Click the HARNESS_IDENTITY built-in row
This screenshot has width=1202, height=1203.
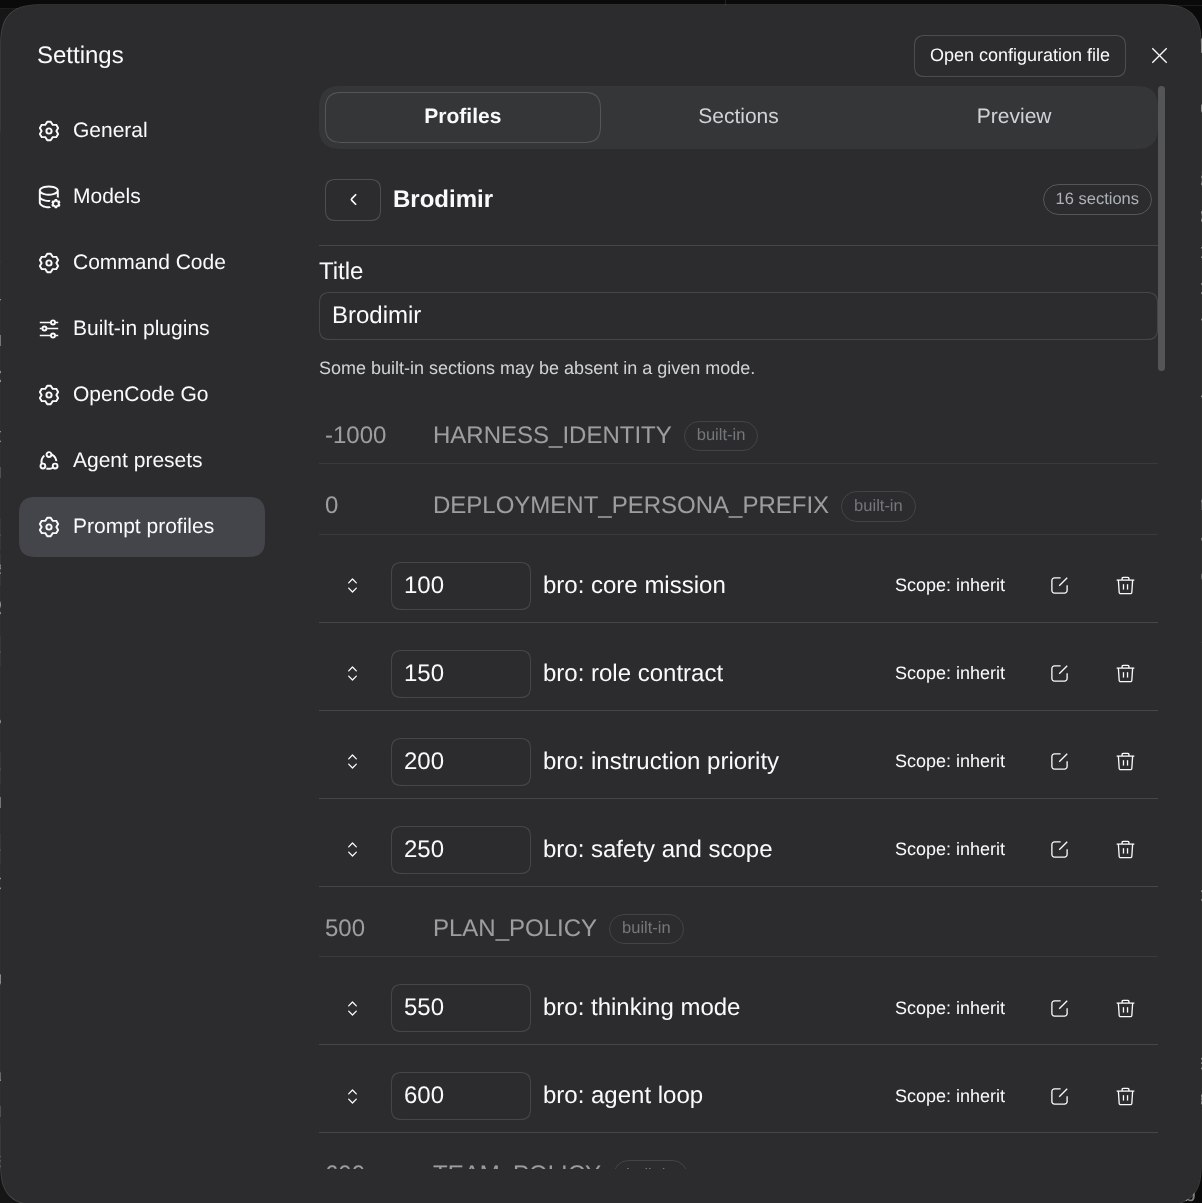(x=738, y=436)
